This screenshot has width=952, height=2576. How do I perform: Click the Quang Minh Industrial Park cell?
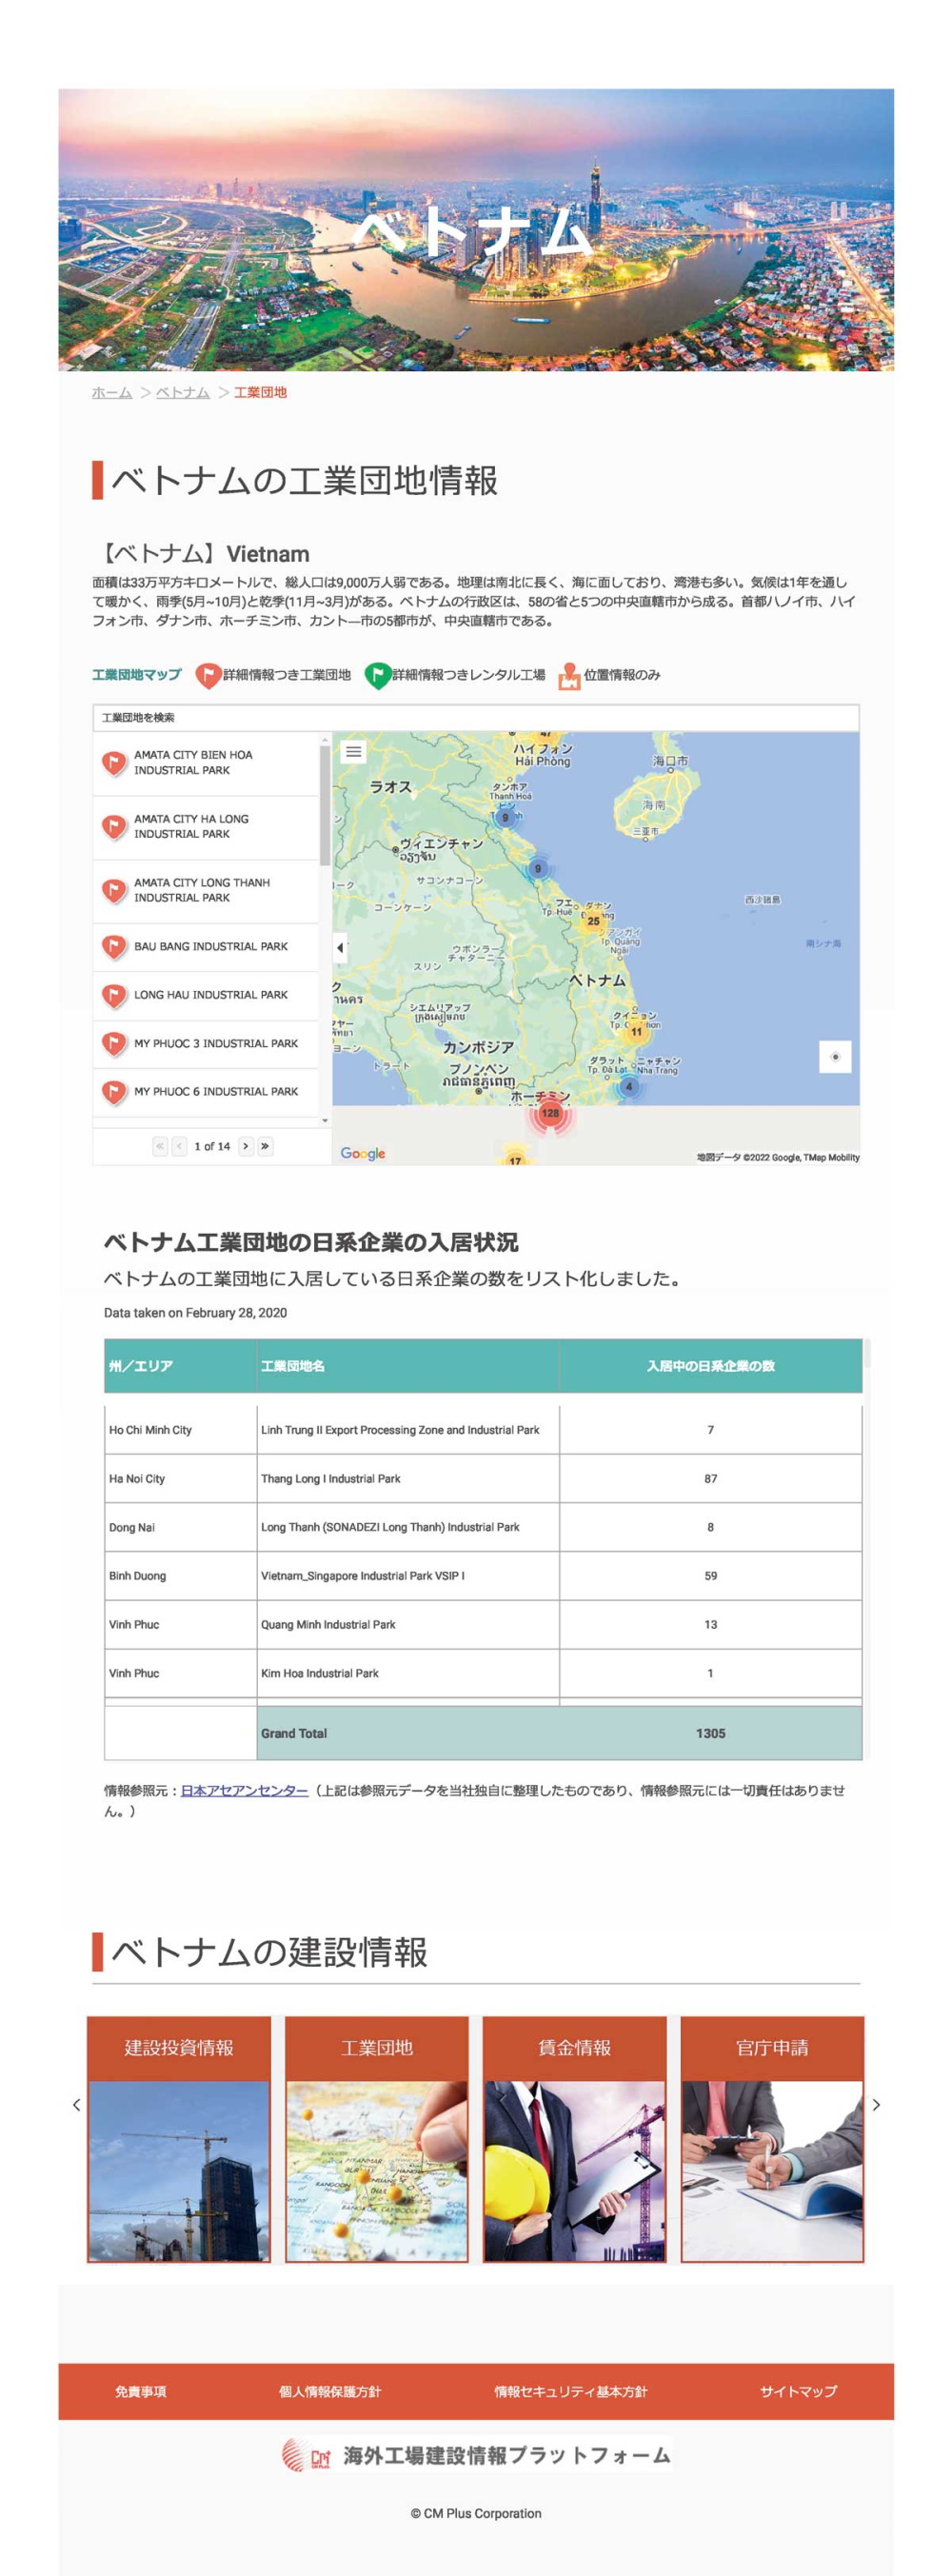point(408,1625)
